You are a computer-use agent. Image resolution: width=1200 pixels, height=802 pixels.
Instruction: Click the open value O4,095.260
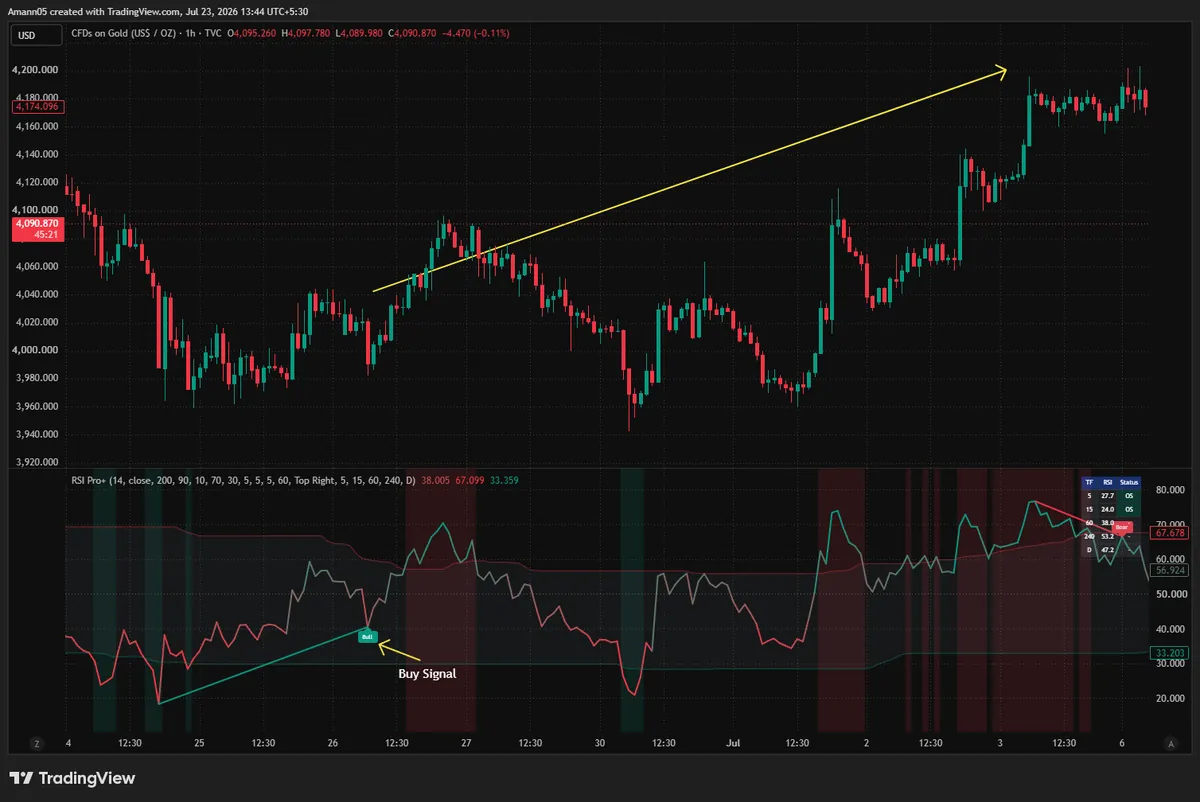[x=254, y=34]
